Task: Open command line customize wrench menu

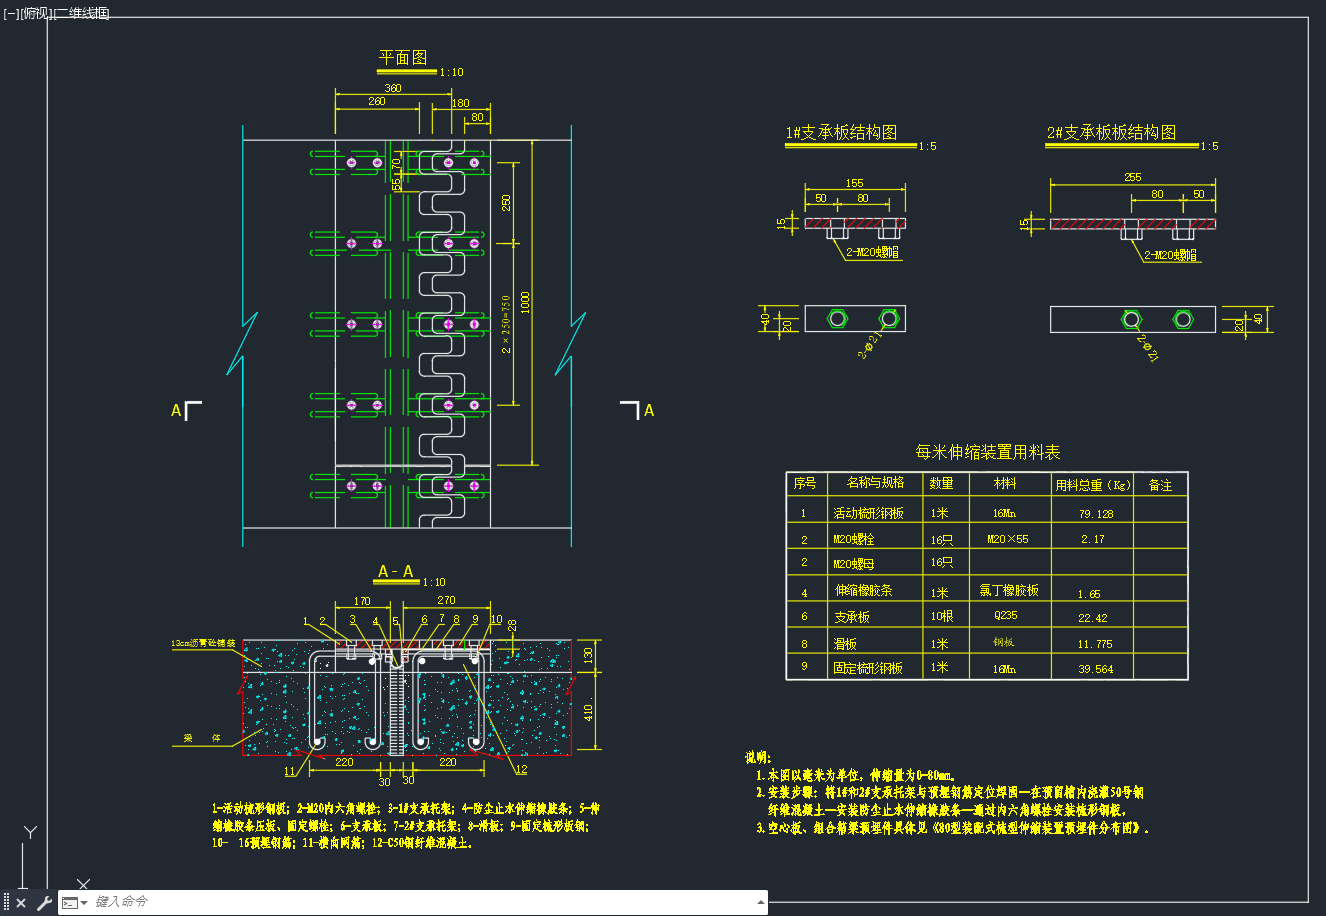Action: point(43,903)
